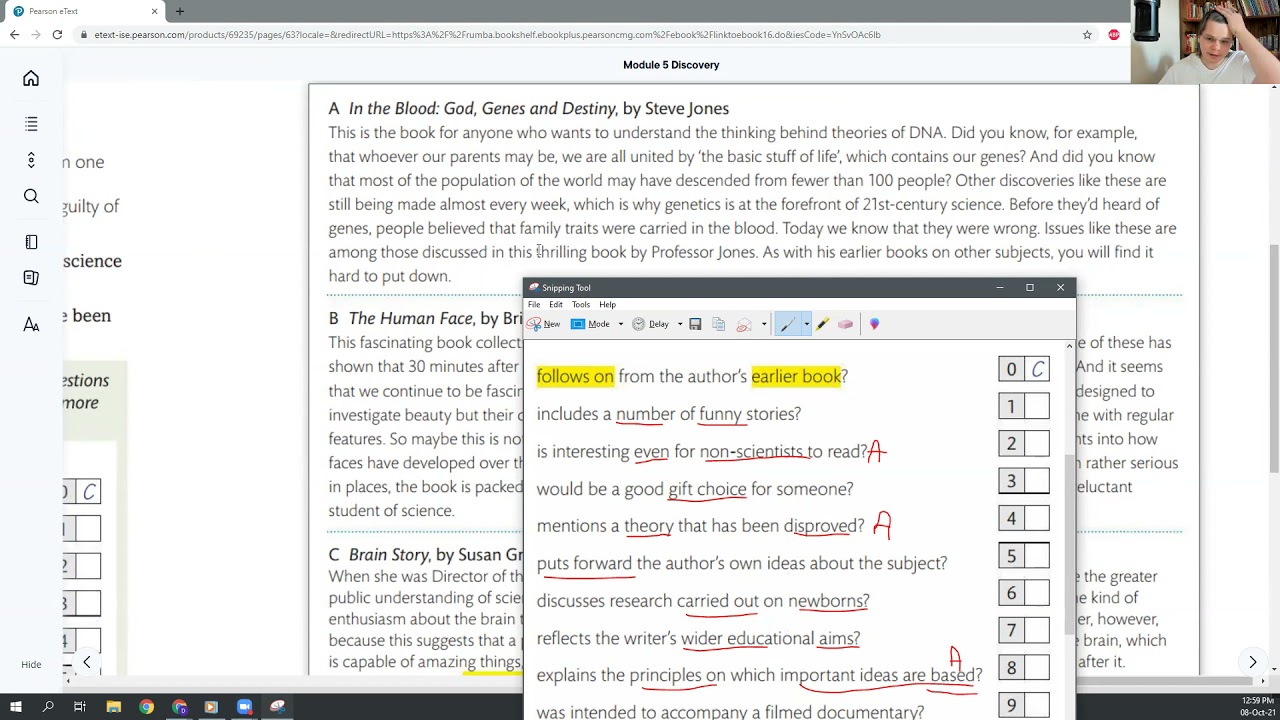Click the browser Back arrow
The image size is (1280, 720).
14,34
